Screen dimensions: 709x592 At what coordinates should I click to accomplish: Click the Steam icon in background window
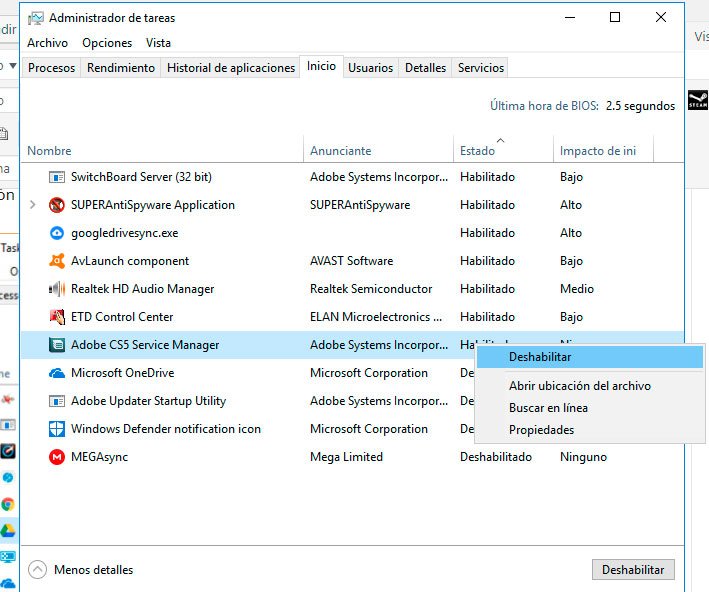click(698, 100)
